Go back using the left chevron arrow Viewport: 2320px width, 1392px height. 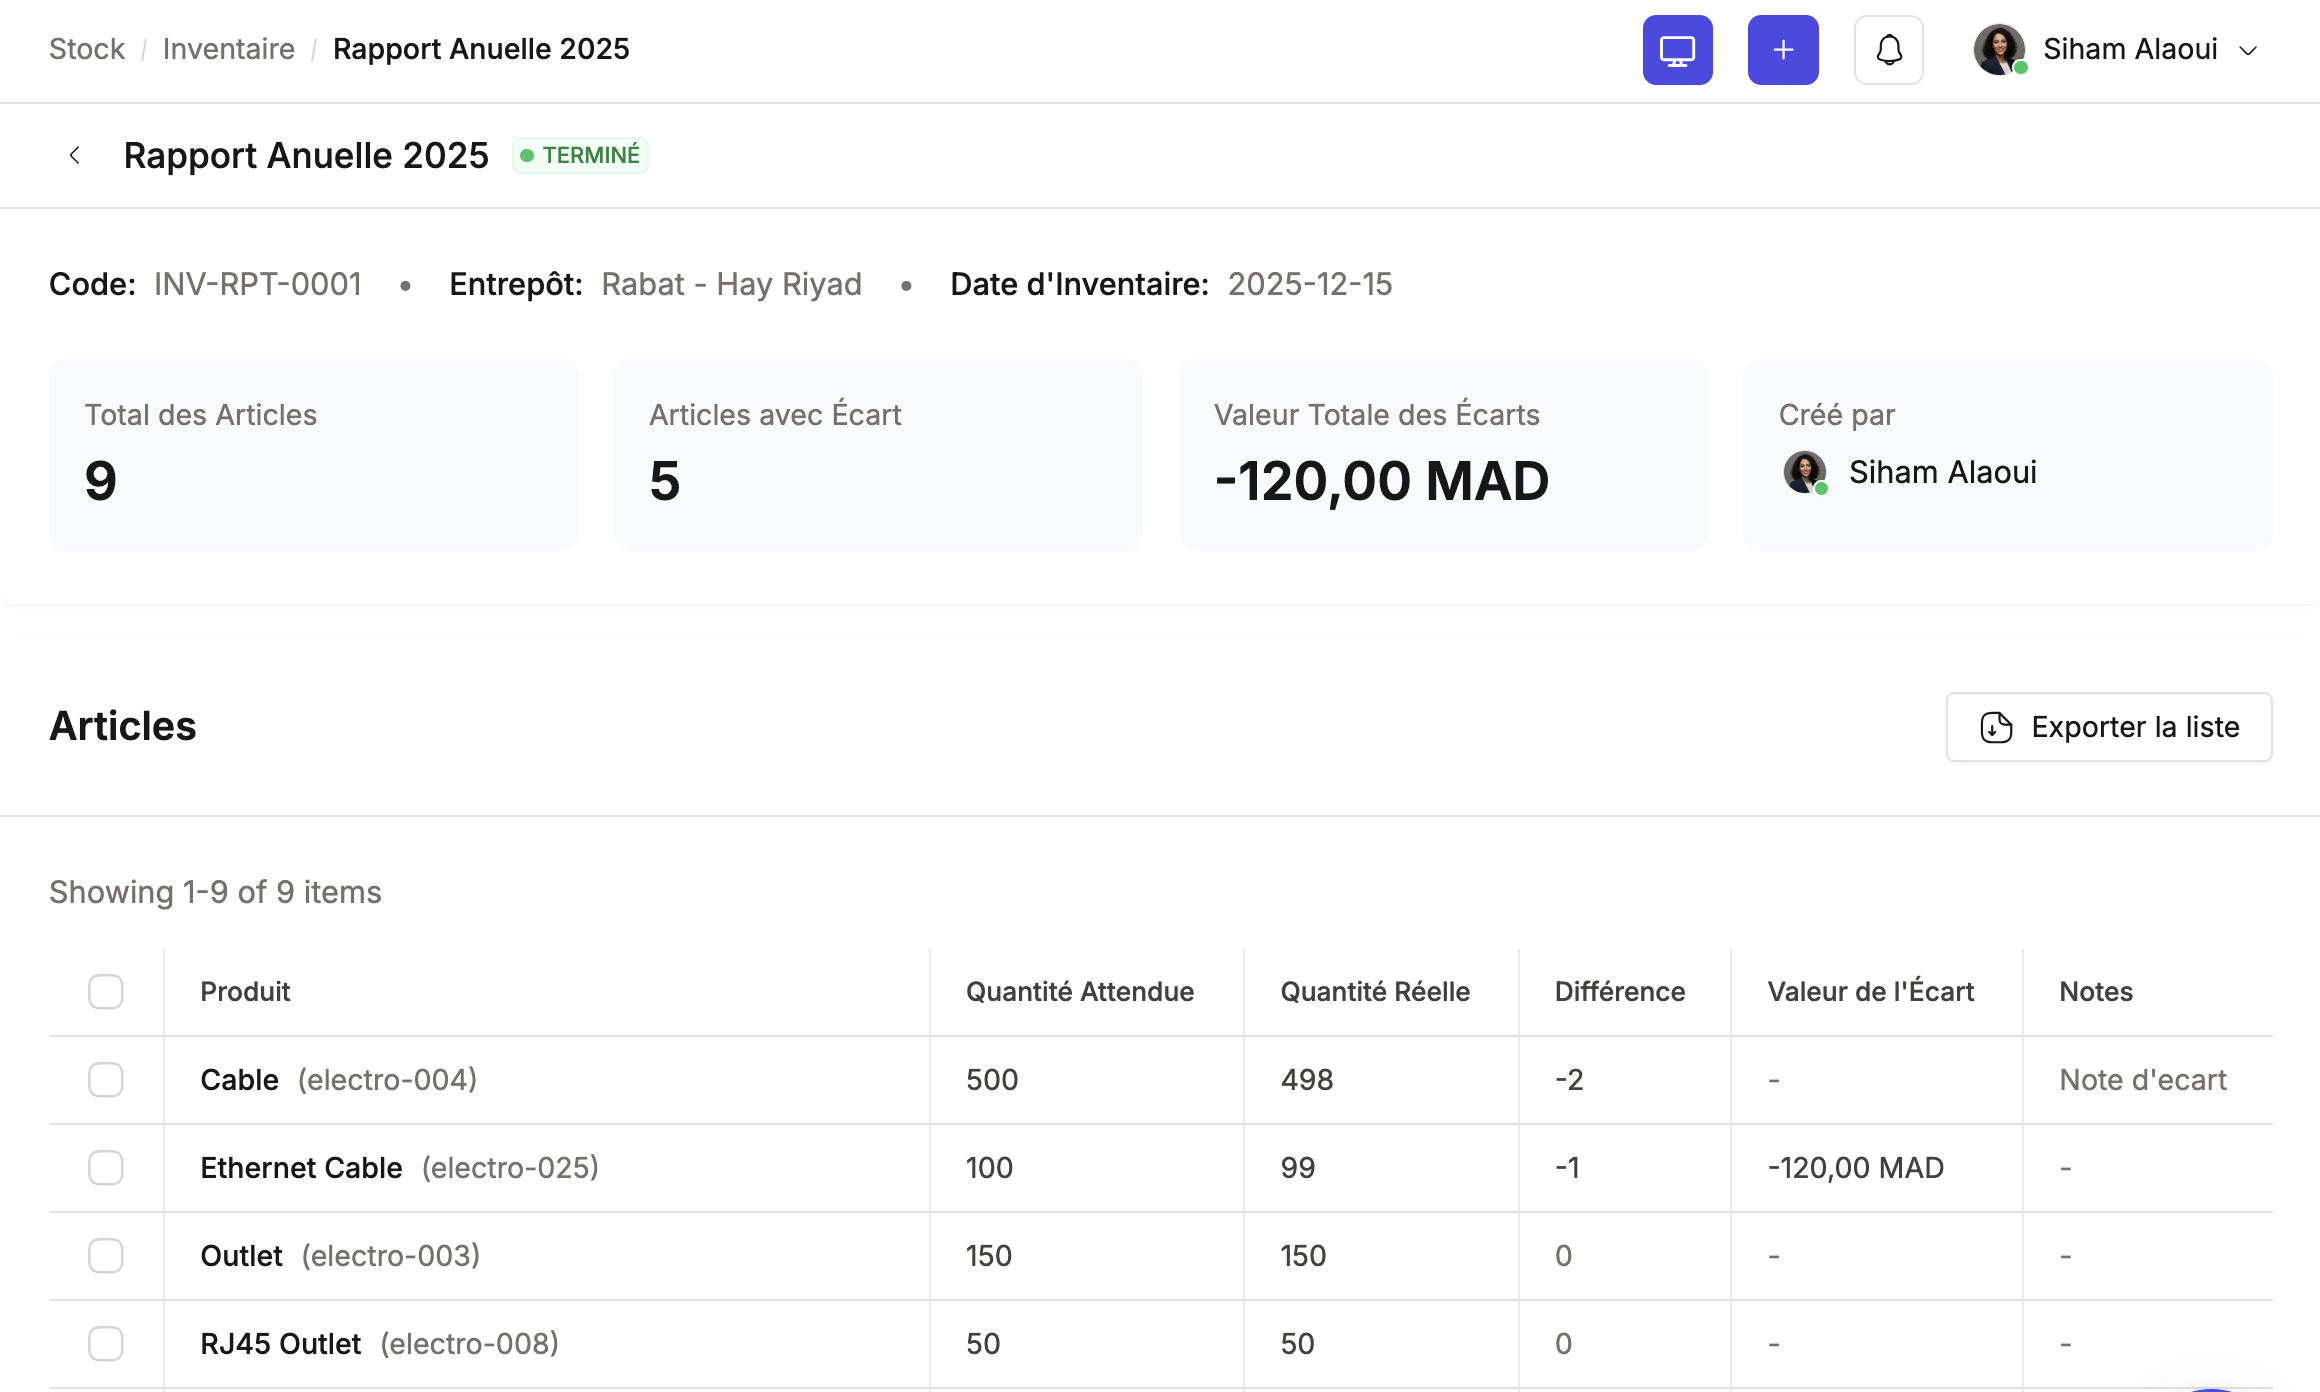point(75,155)
